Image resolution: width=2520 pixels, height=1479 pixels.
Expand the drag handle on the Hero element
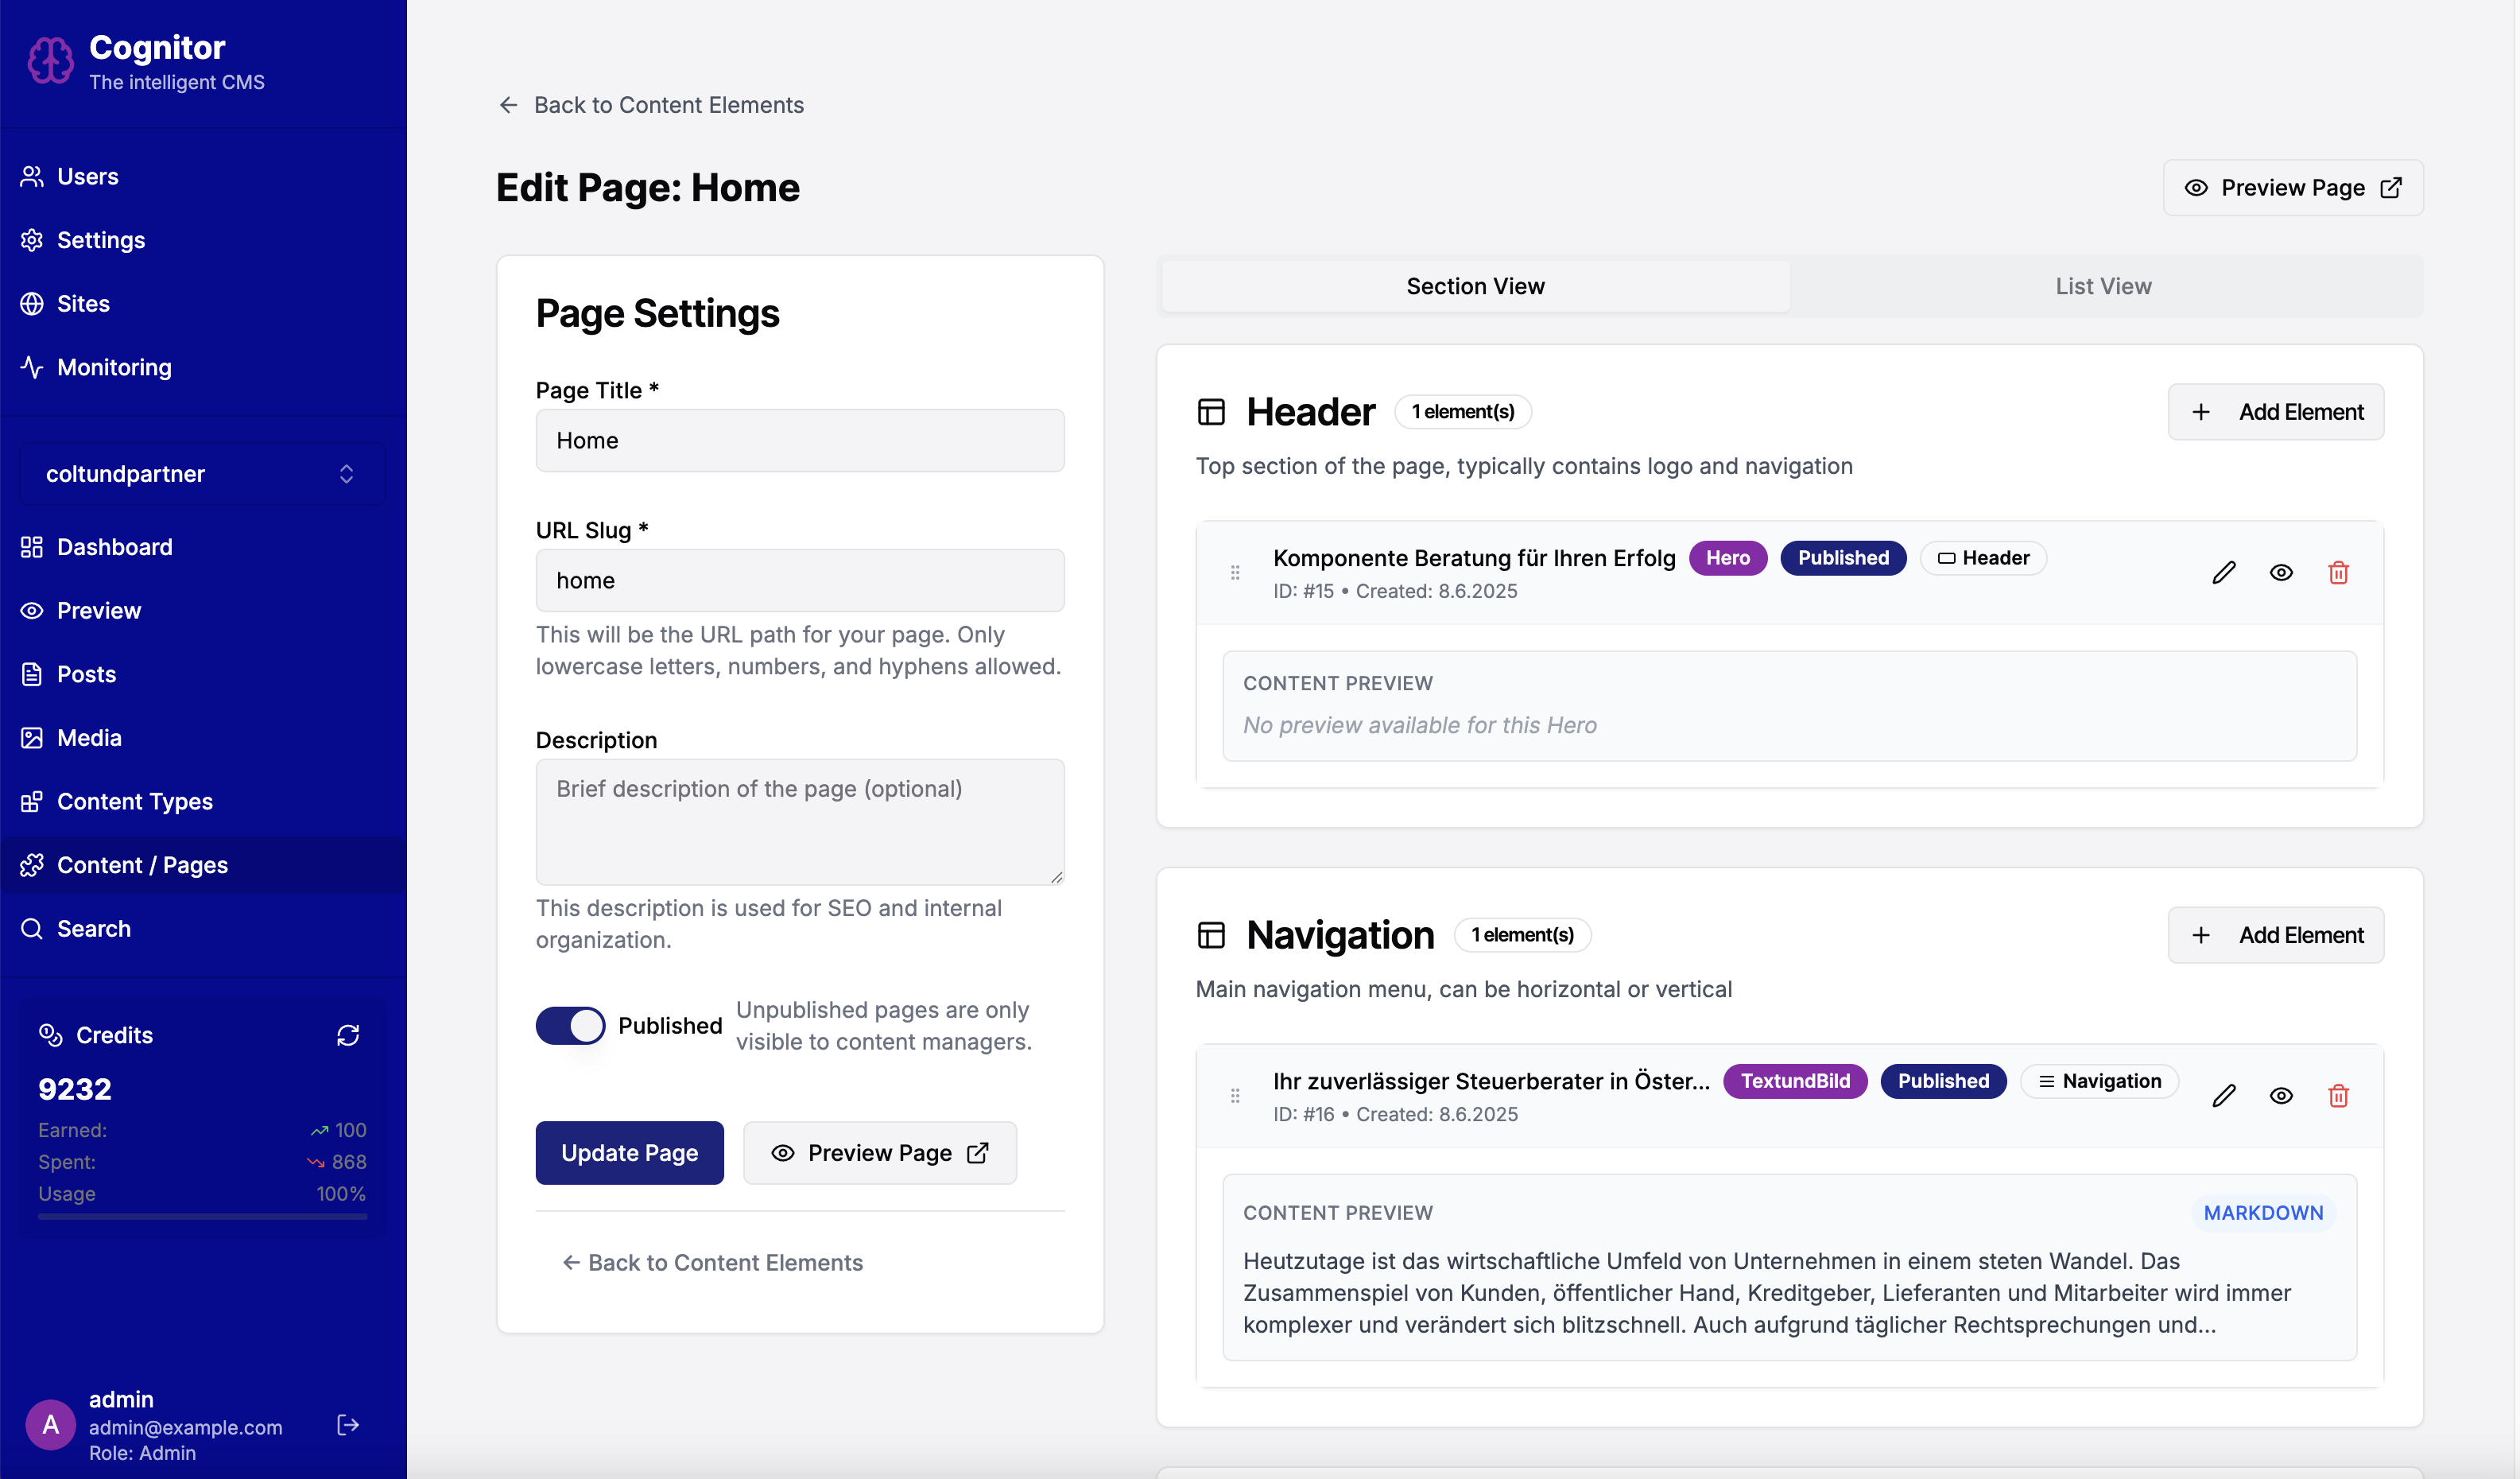point(1235,572)
